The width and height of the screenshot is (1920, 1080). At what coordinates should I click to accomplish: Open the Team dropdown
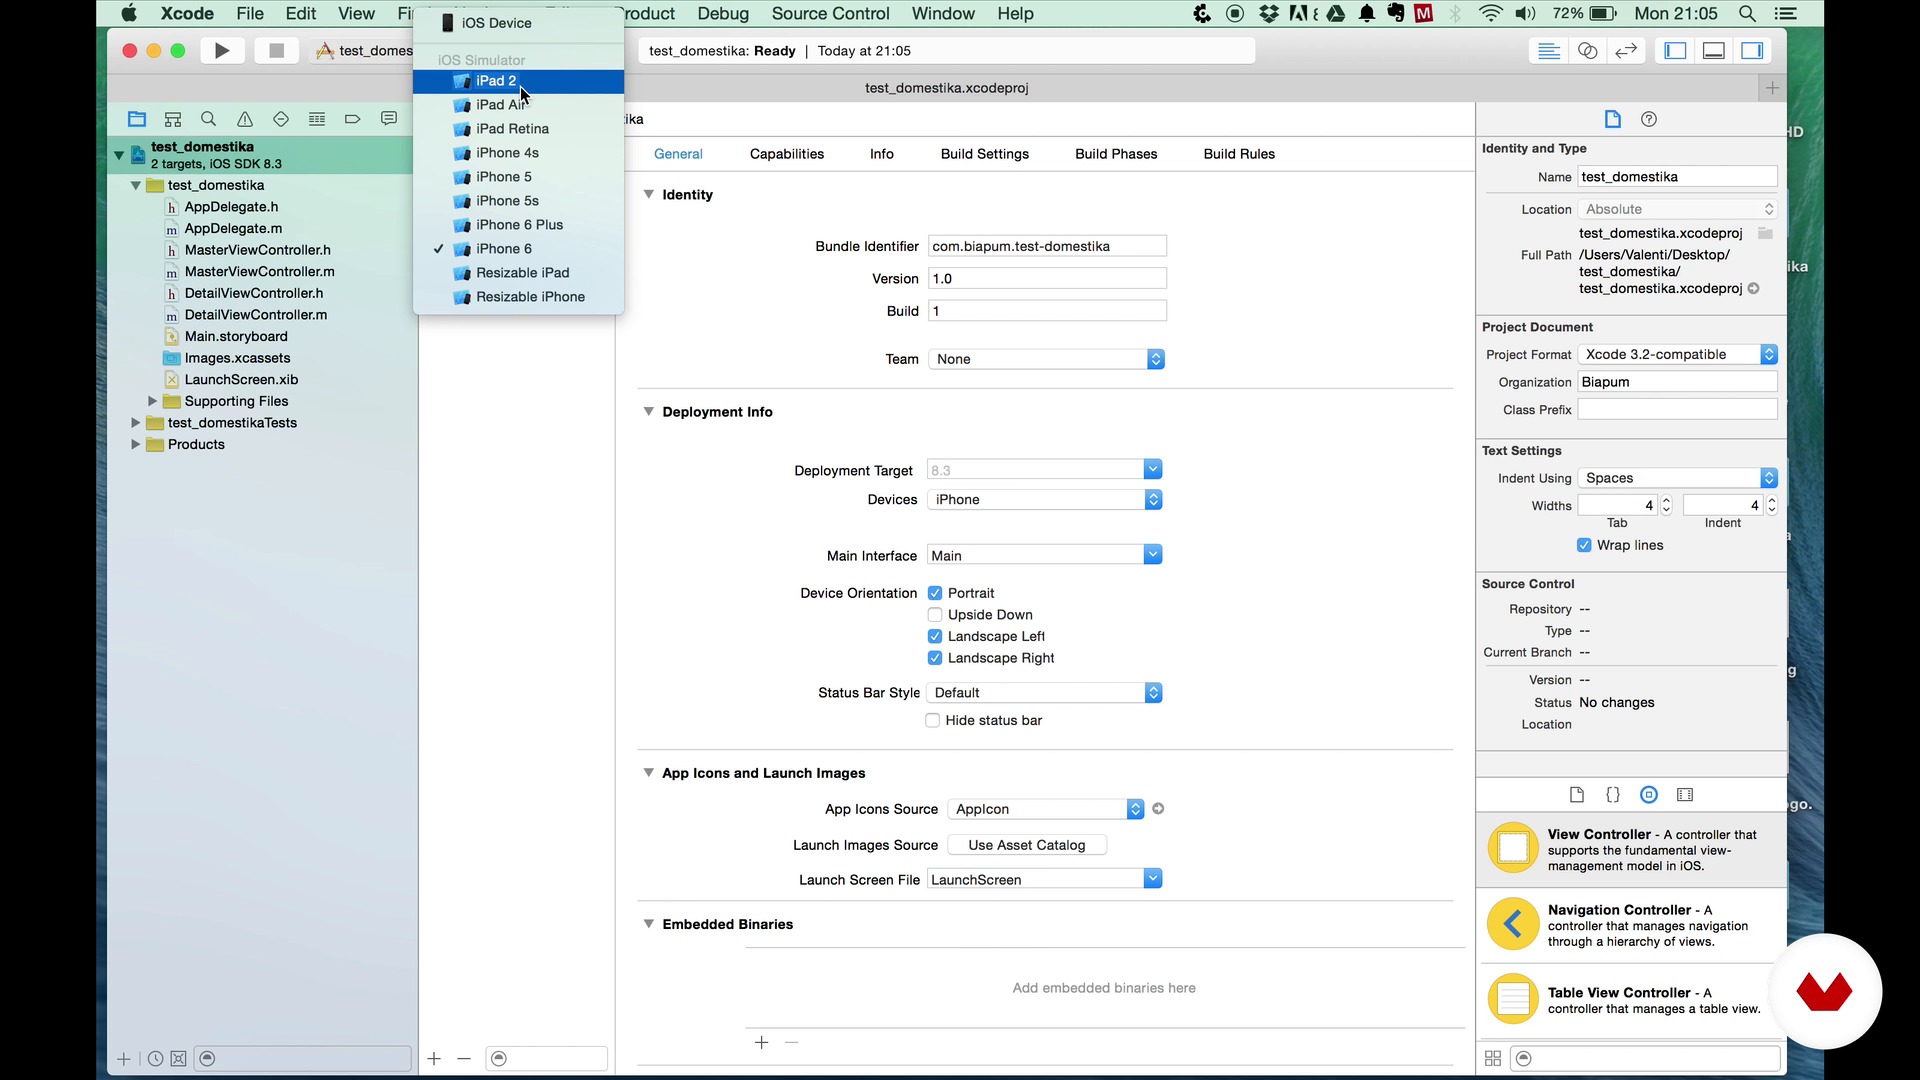point(1047,359)
